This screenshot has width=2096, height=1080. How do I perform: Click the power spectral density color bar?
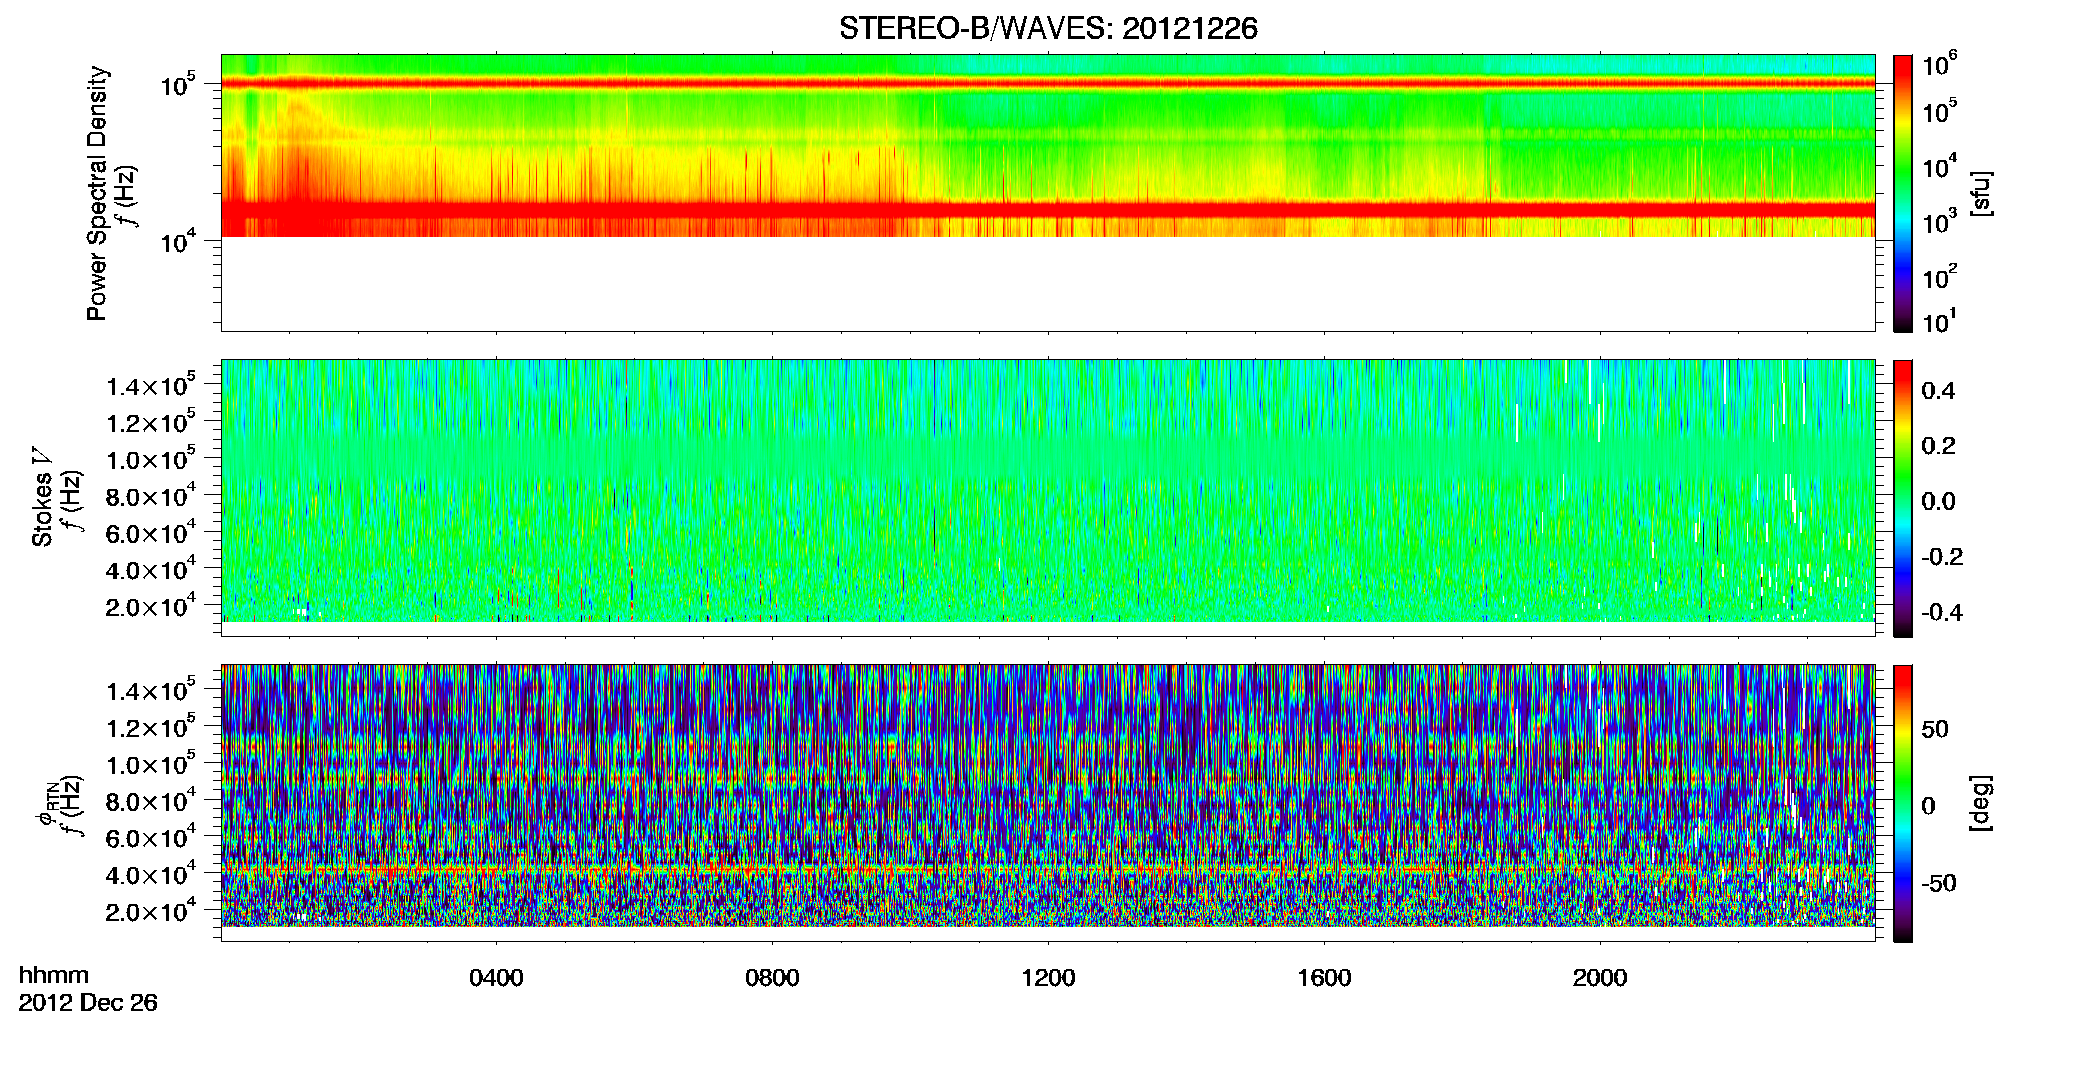pyautogui.click(x=1903, y=193)
